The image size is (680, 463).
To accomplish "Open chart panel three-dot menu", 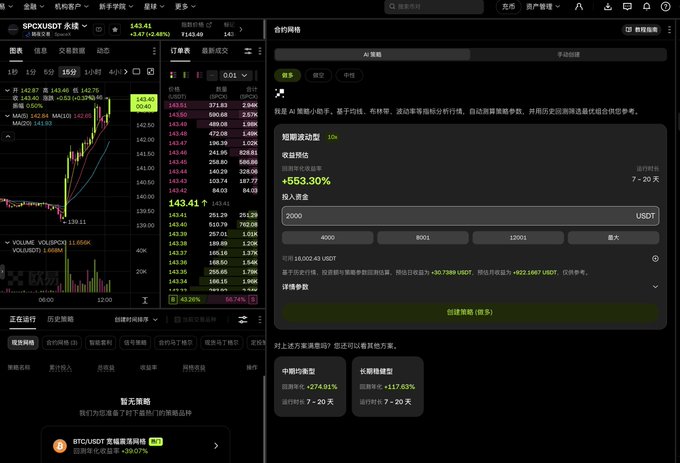I will (154, 51).
